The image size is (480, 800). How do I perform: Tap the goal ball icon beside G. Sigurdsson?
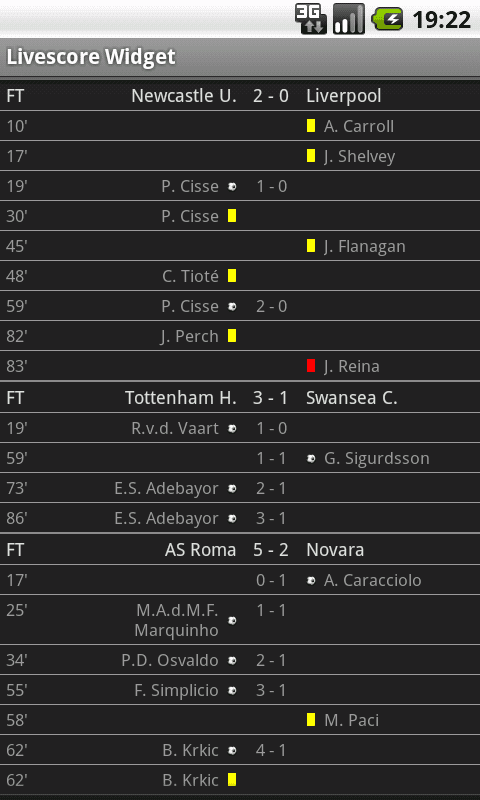tap(311, 459)
